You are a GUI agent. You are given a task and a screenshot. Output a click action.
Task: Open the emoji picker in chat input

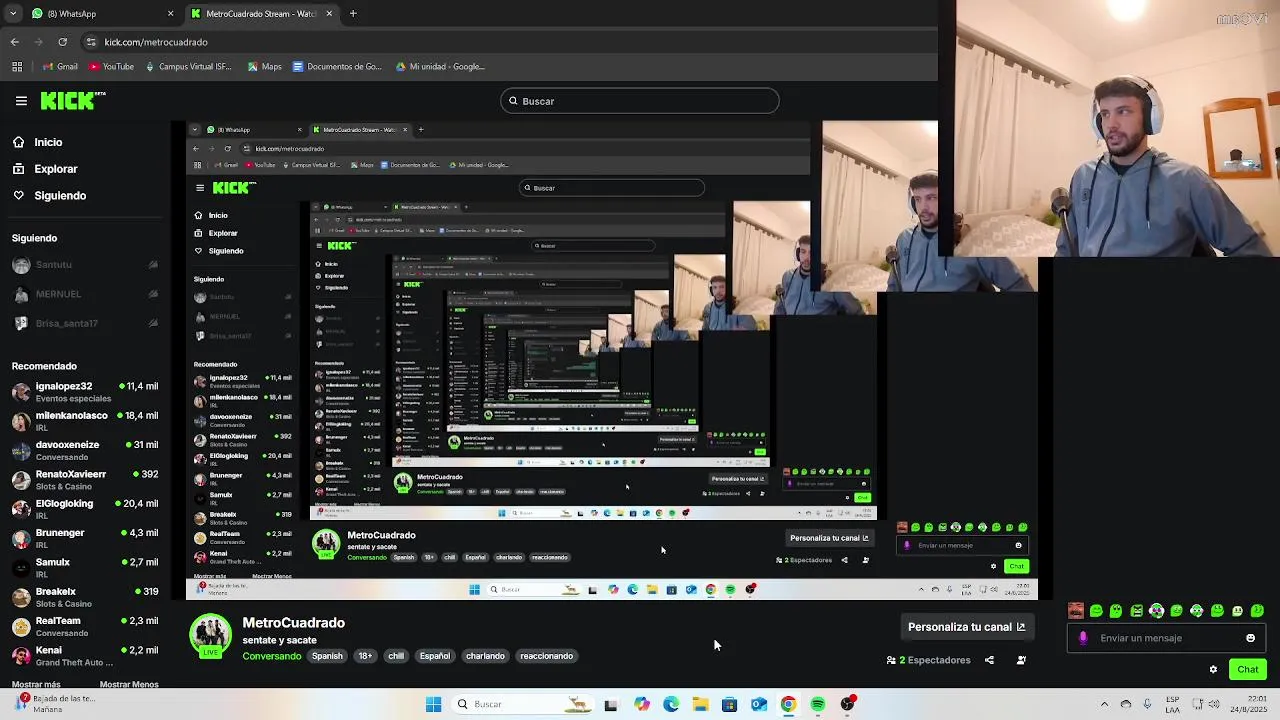(1250, 638)
